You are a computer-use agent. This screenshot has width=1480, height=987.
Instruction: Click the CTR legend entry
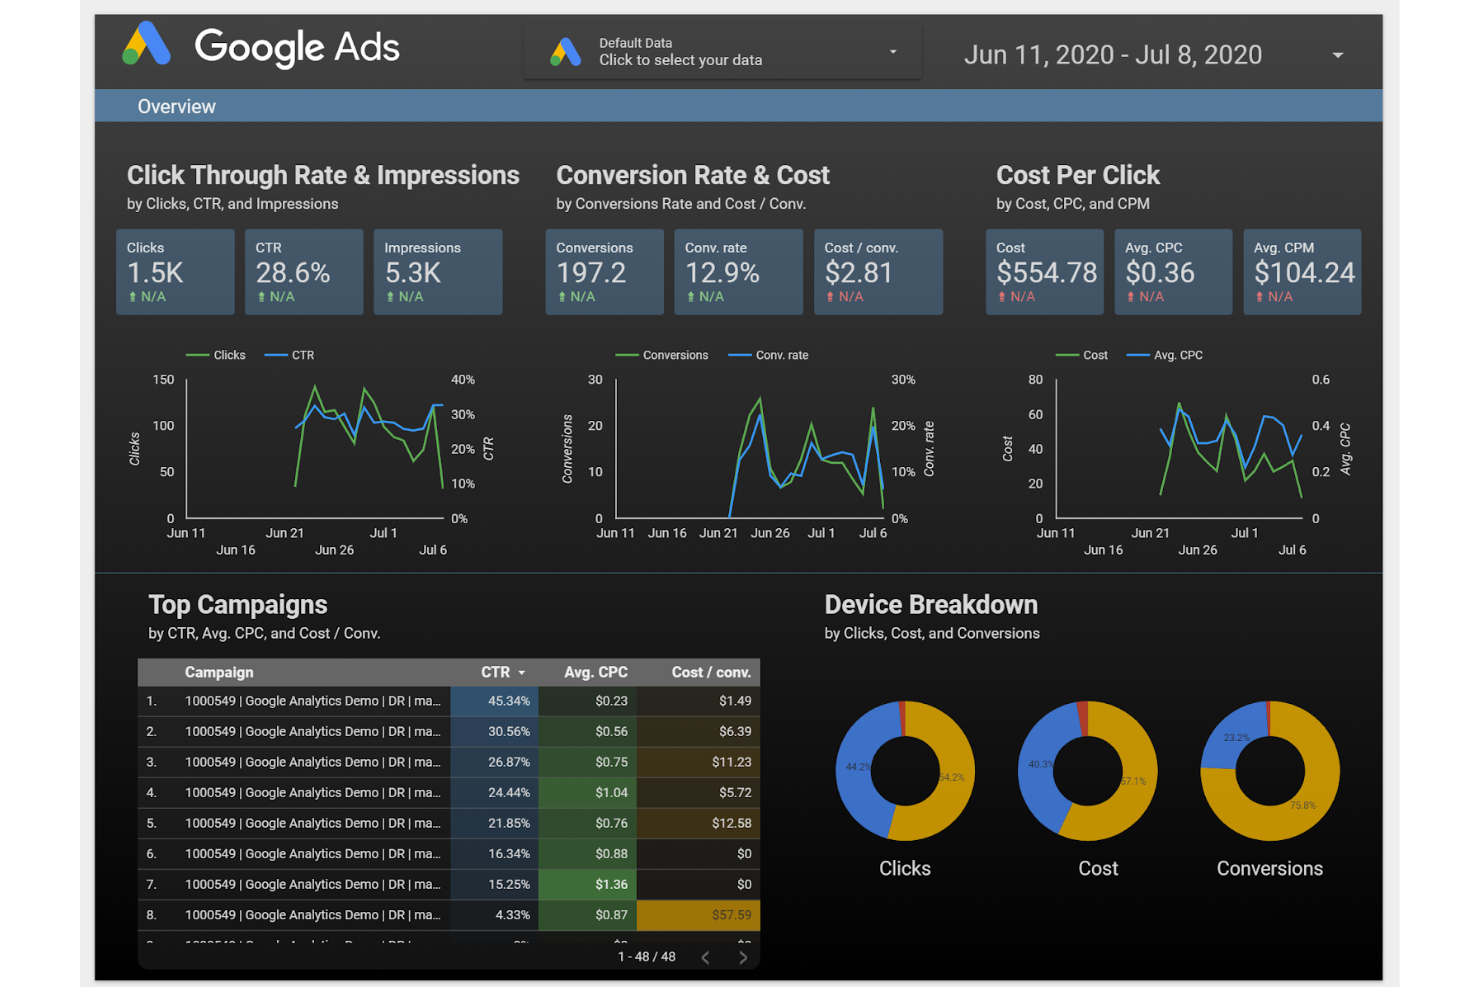point(290,355)
